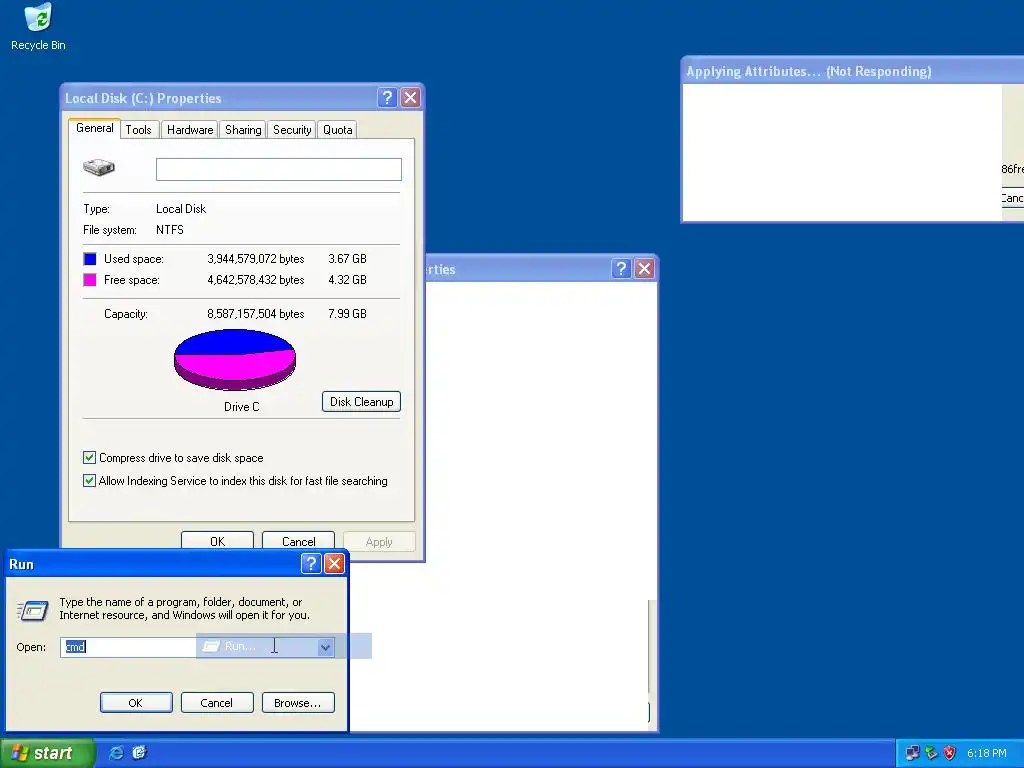Select the Quota tab
This screenshot has height=768, width=1024.
click(338, 130)
